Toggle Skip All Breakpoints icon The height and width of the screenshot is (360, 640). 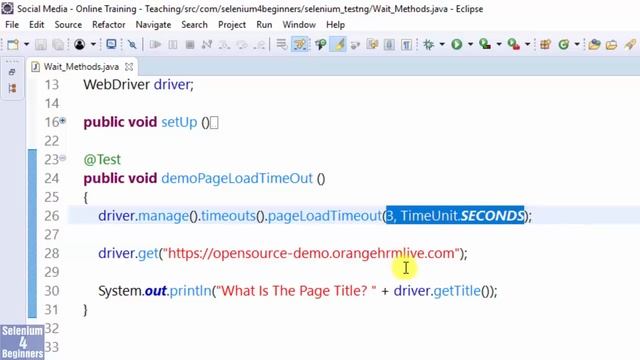click(132, 44)
